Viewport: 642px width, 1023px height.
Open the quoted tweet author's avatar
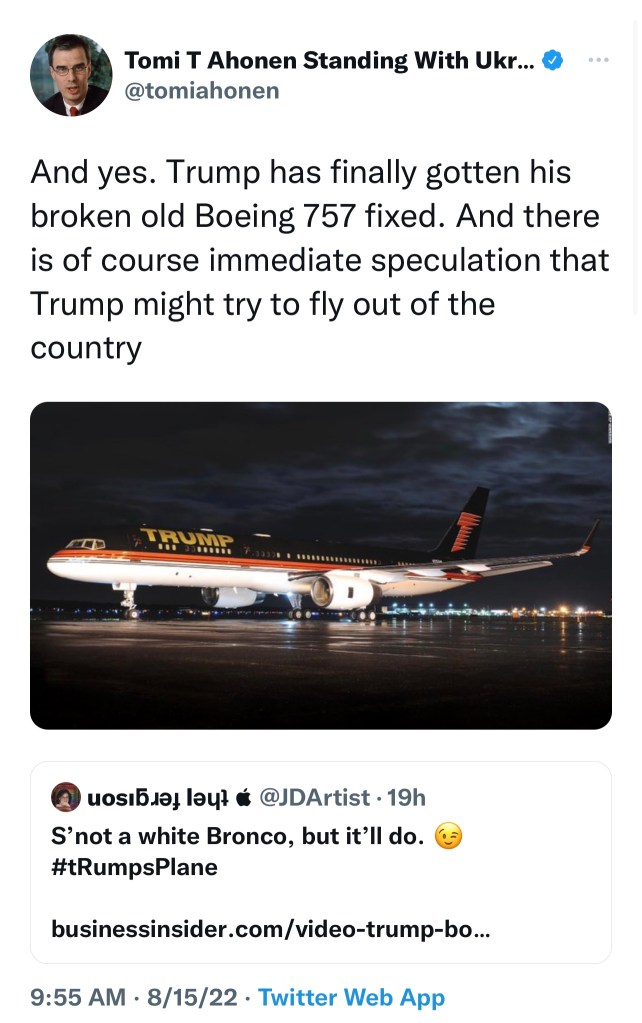pyautogui.click(x=67, y=797)
